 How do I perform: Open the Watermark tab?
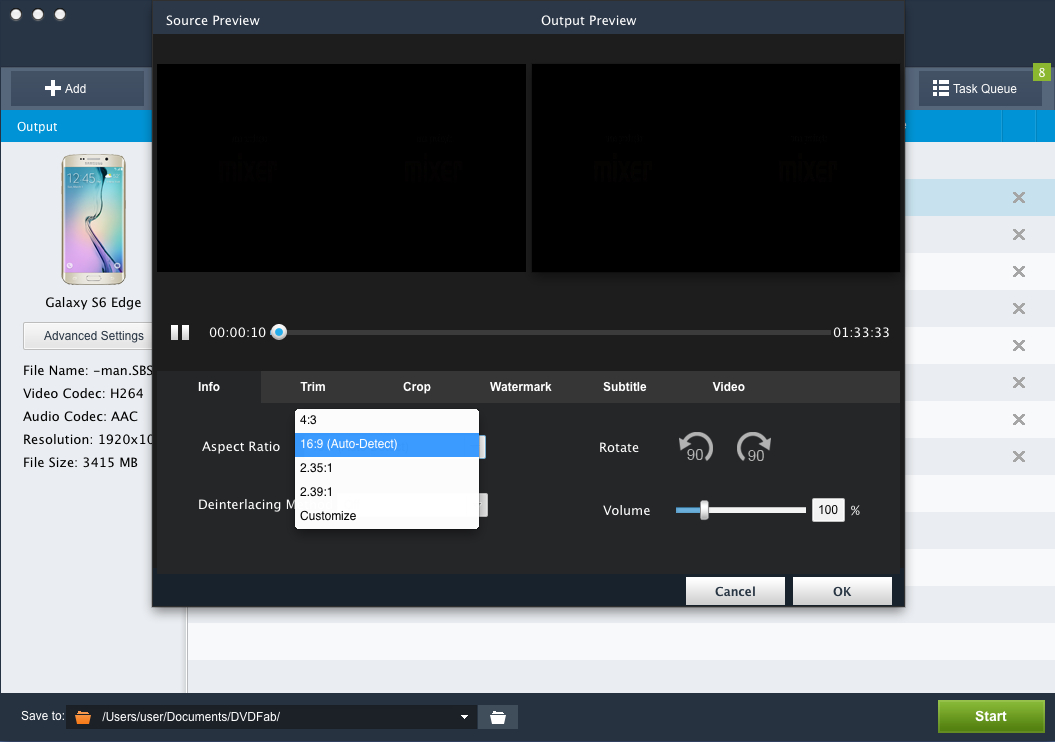point(521,387)
